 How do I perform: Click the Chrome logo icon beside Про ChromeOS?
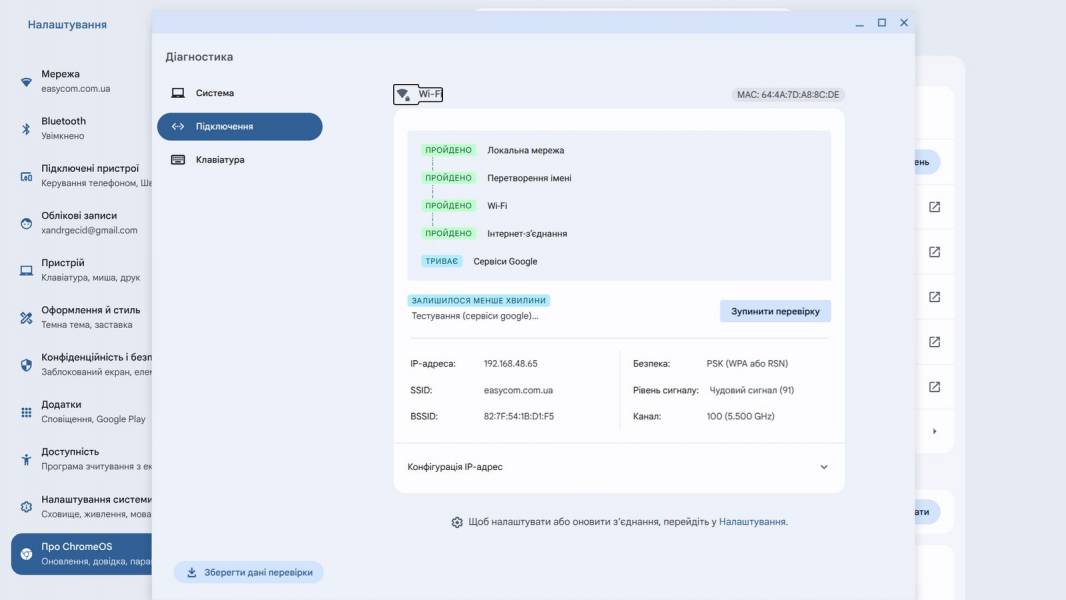pyautogui.click(x=26, y=554)
